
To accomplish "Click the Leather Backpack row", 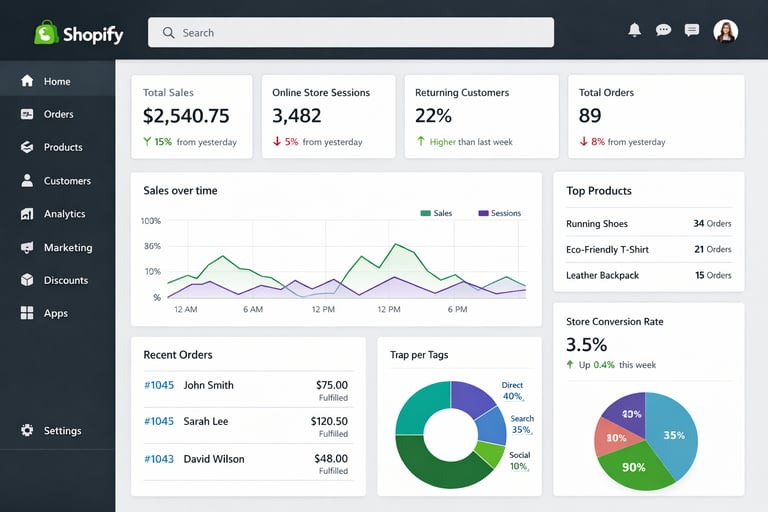I will (x=648, y=275).
